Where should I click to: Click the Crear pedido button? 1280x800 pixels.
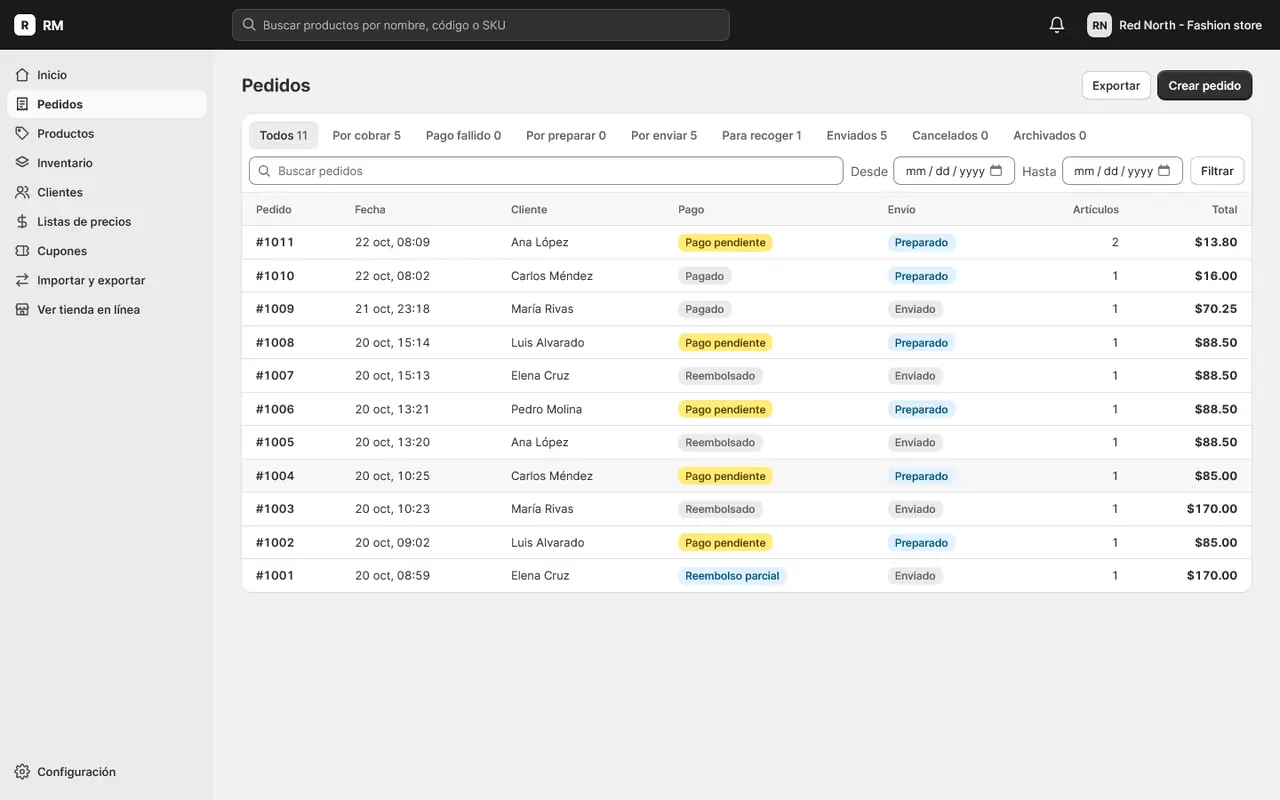click(1205, 86)
